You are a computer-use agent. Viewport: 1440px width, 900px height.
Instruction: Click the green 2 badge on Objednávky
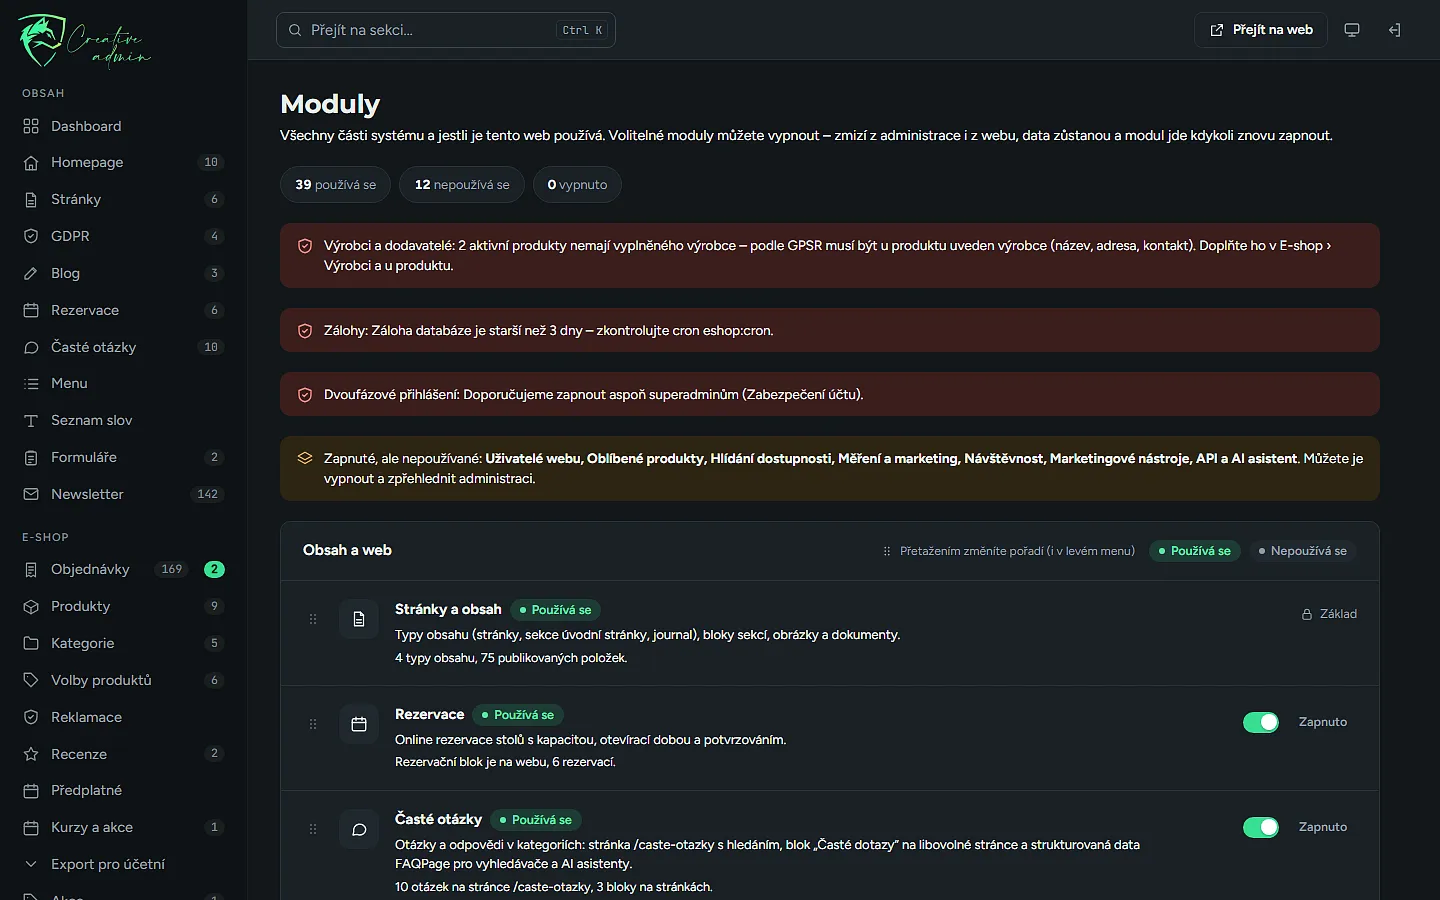[214, 569]
